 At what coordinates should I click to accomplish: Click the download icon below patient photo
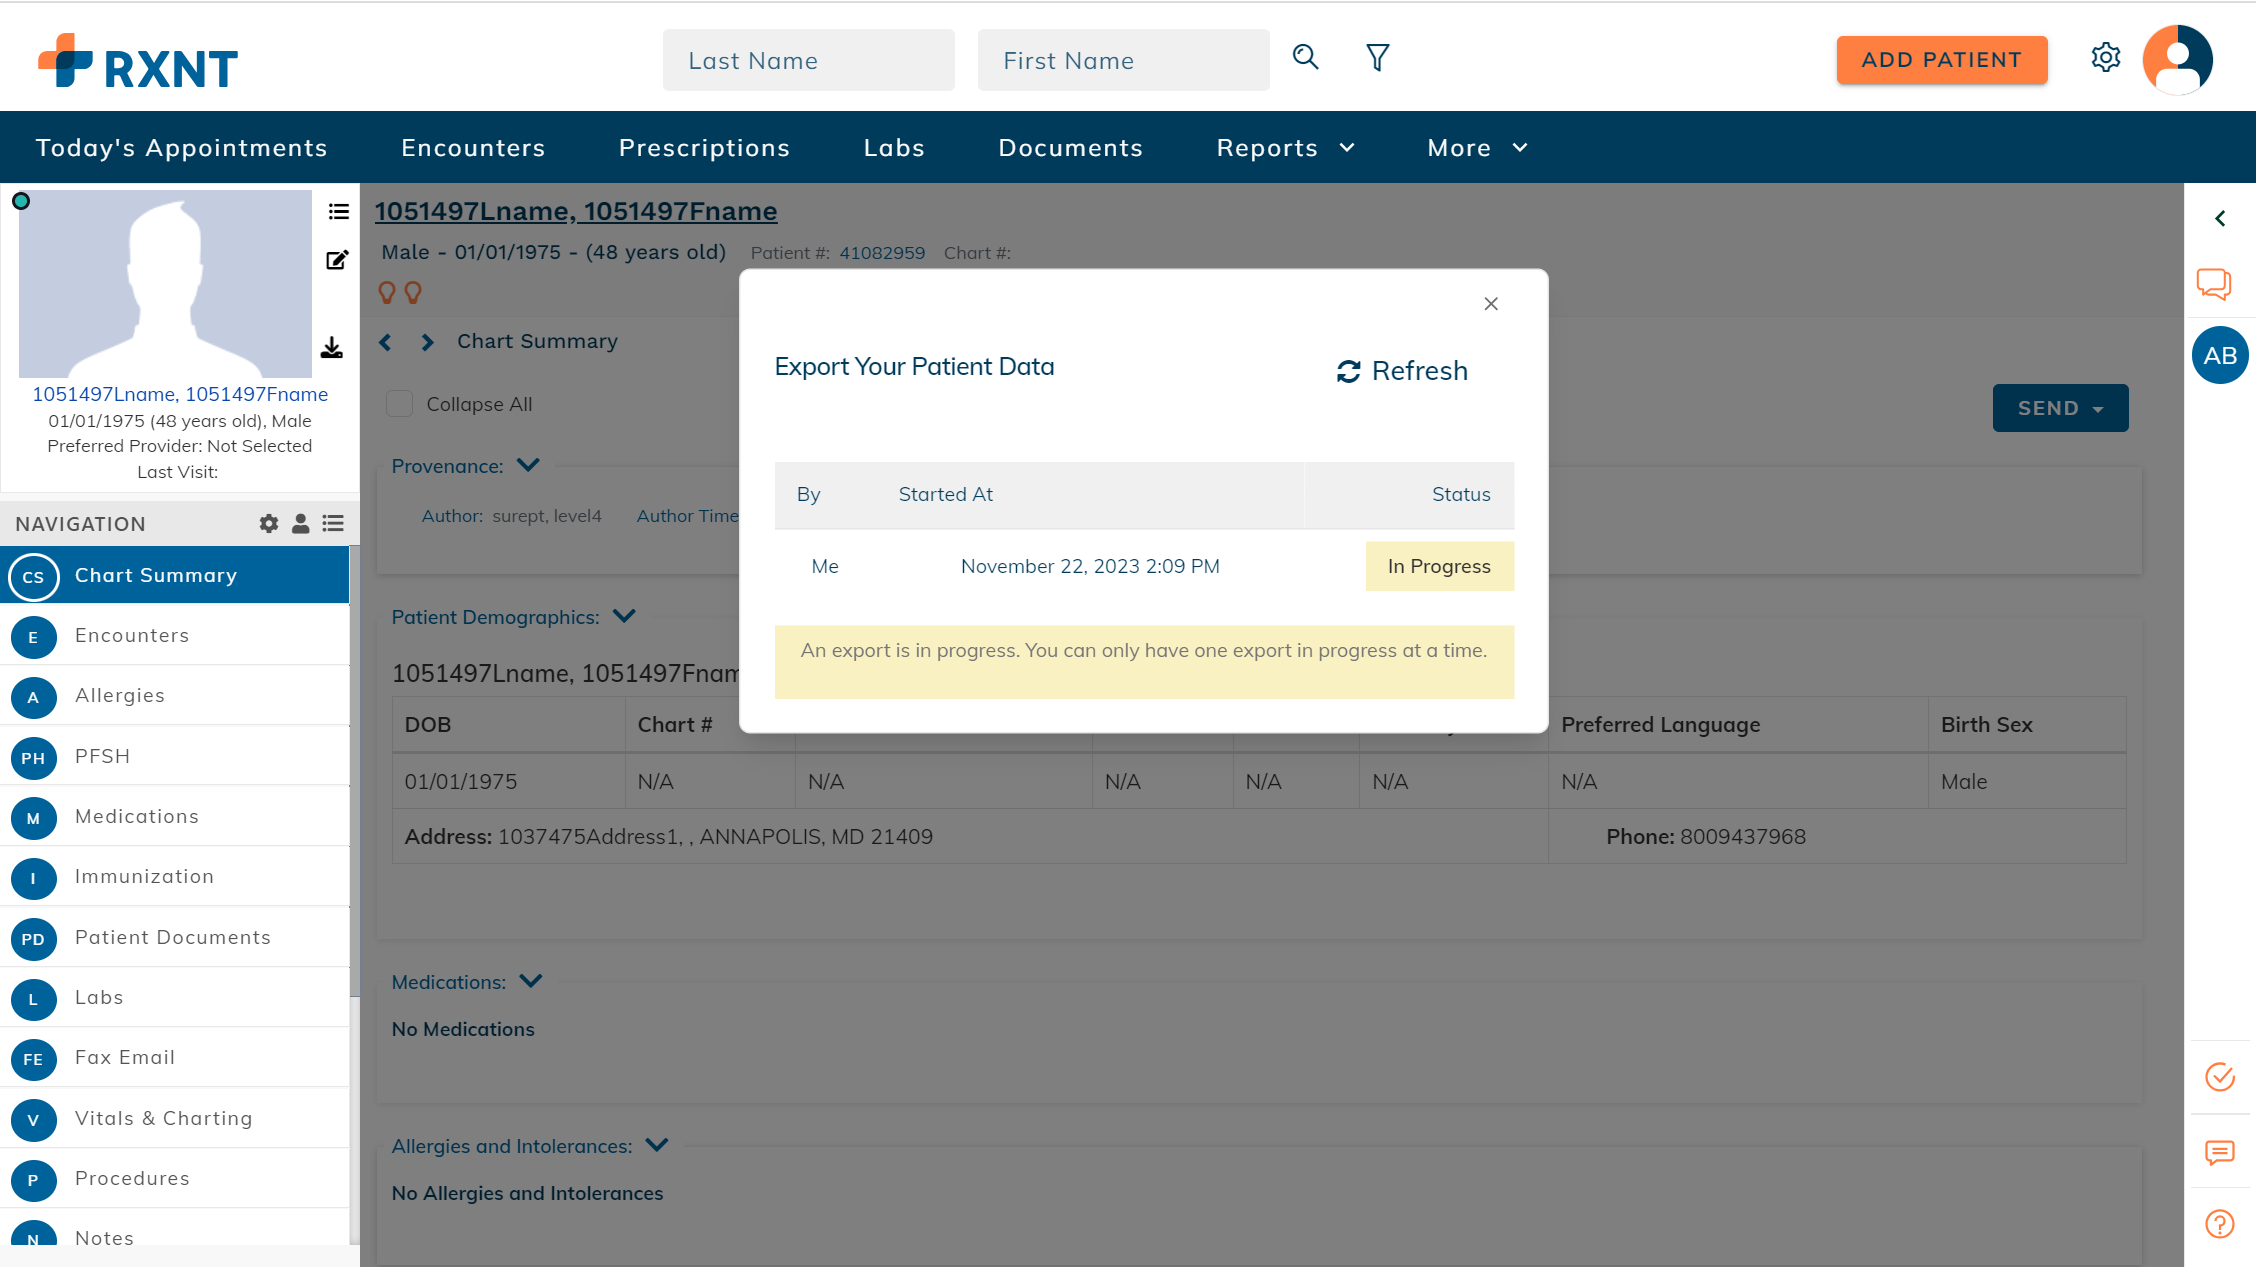tap(332, 348)
